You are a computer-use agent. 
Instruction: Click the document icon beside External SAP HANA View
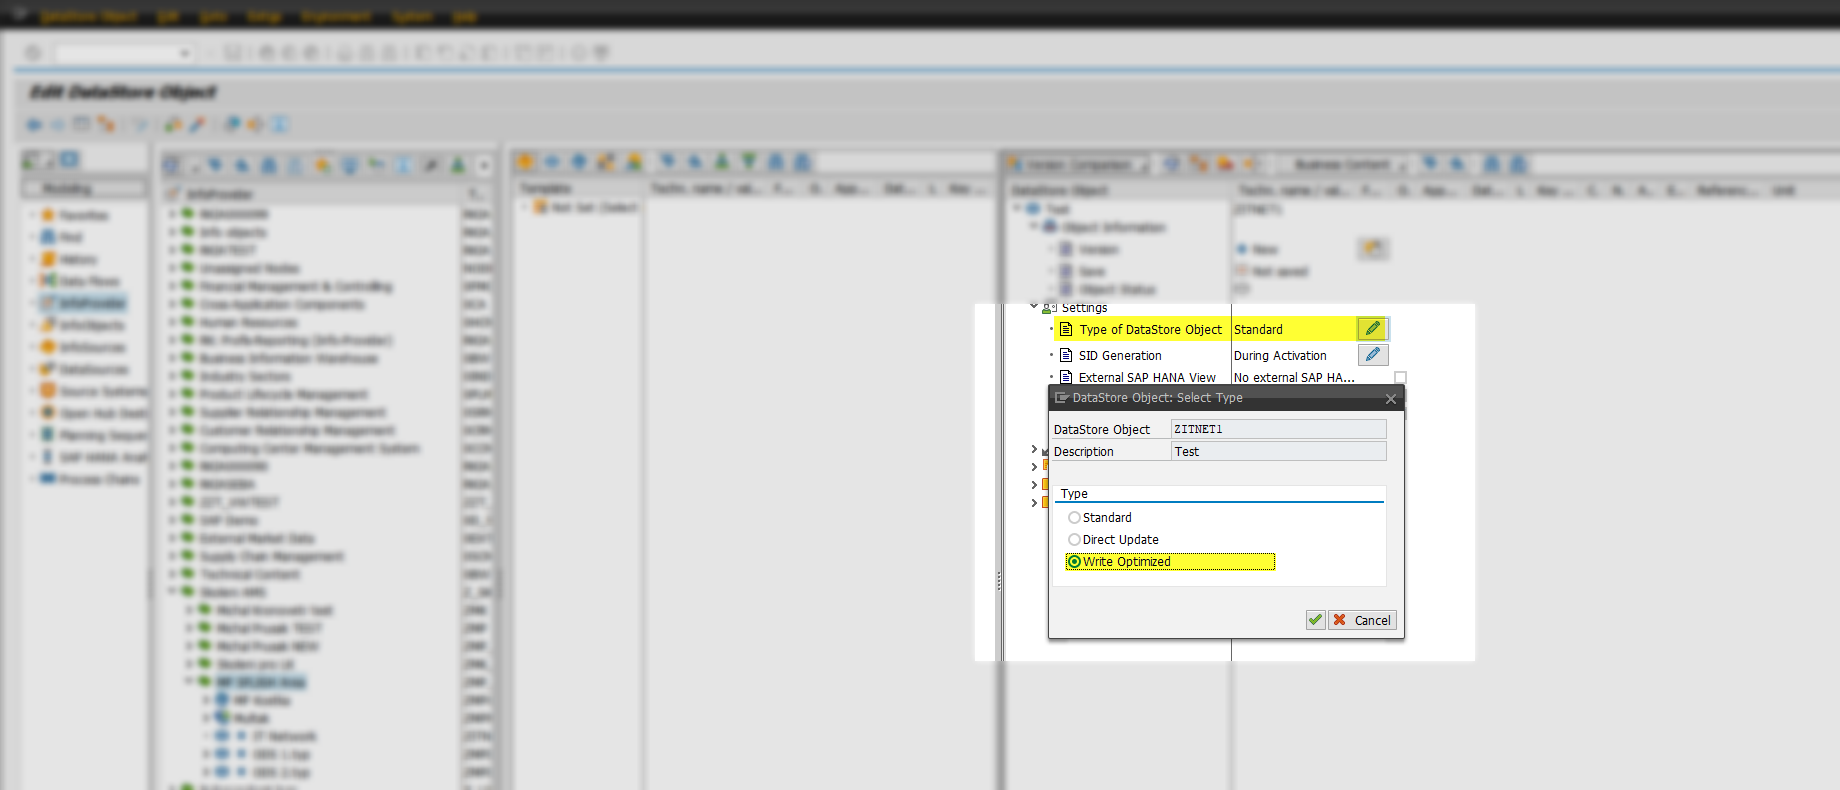pyautogui.click(x=1066, y=377)
